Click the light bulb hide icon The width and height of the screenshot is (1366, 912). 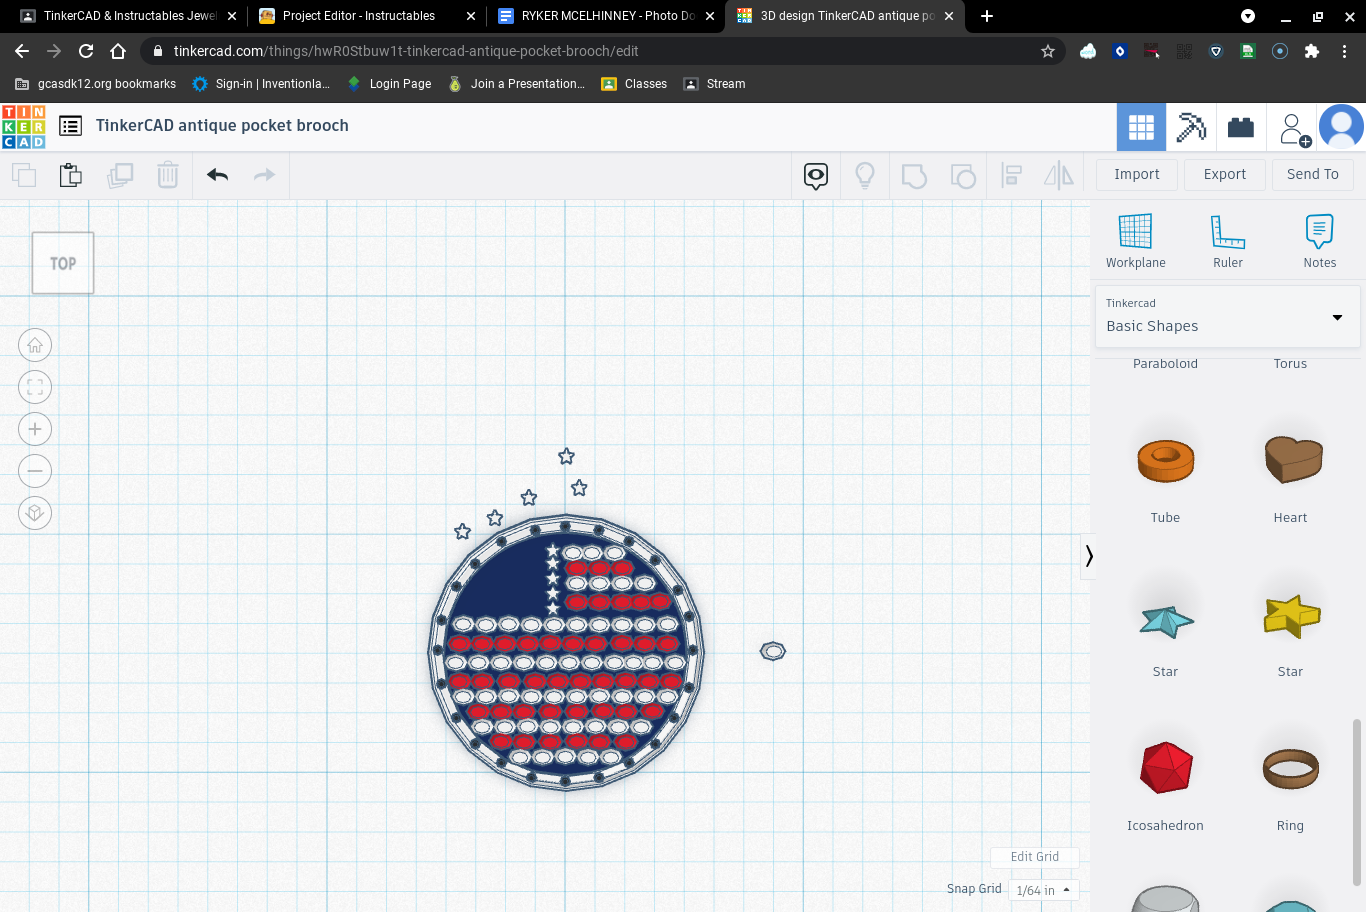865,176
